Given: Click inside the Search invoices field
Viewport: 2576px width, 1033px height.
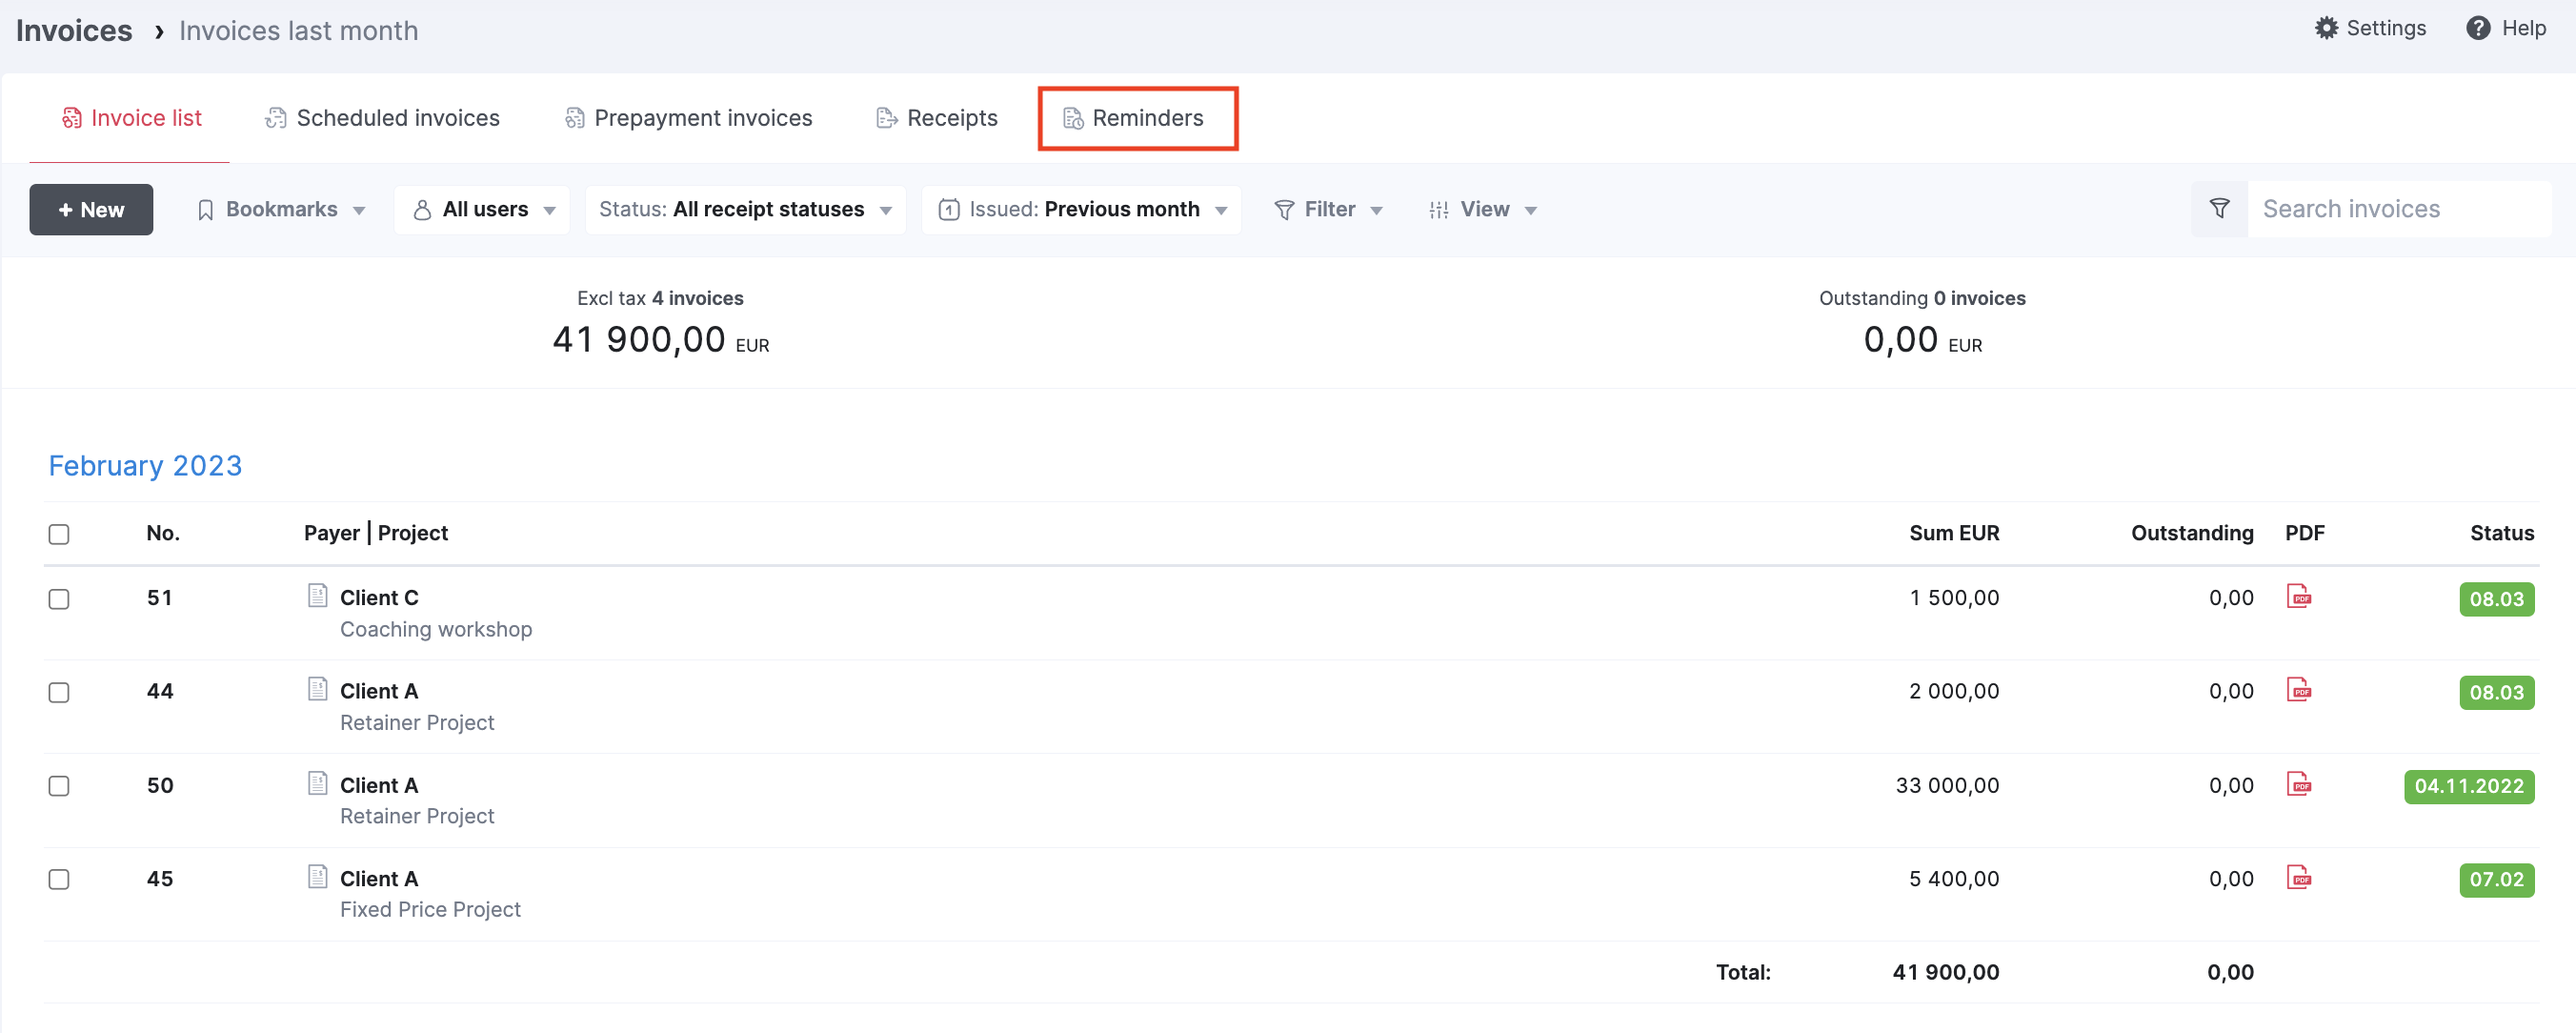Looking at the screenshot, I should [x=2380, y=209].
